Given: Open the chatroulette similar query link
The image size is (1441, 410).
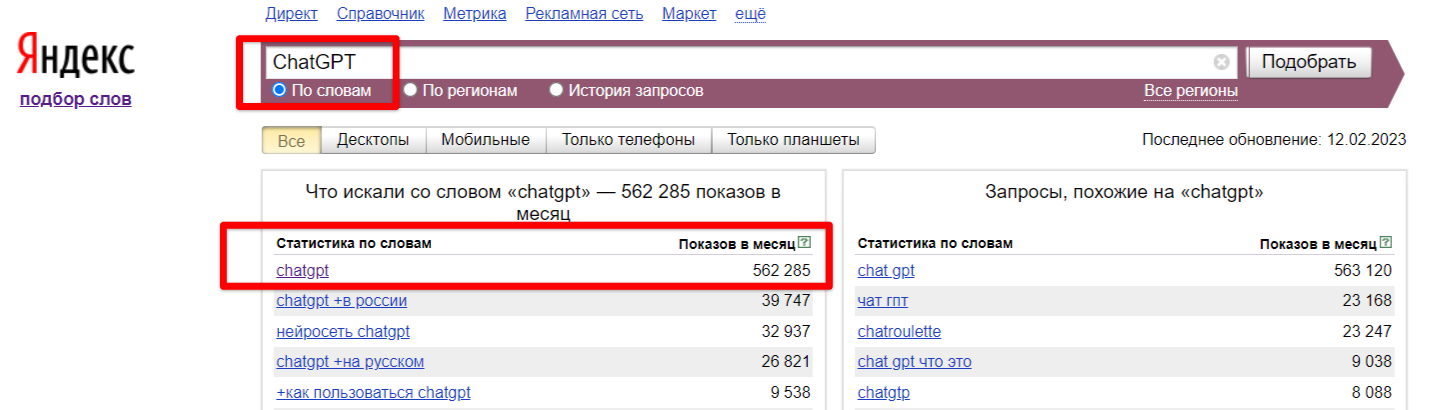Looking at the screenshot, I should [899, 331].
